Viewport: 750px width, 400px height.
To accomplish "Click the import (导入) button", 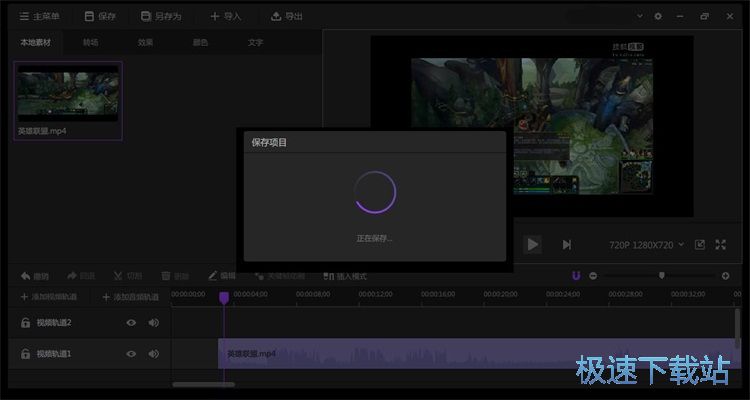I will pyautogui.click(x=226, y=16).
